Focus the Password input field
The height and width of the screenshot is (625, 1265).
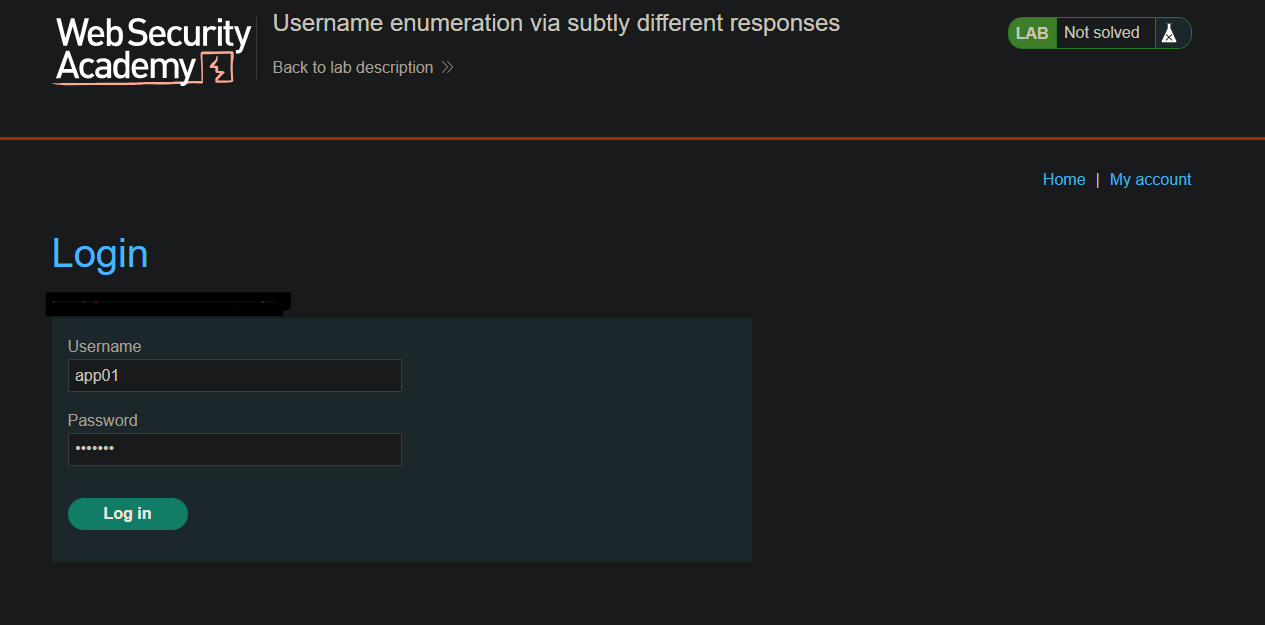tap(235, 450)
